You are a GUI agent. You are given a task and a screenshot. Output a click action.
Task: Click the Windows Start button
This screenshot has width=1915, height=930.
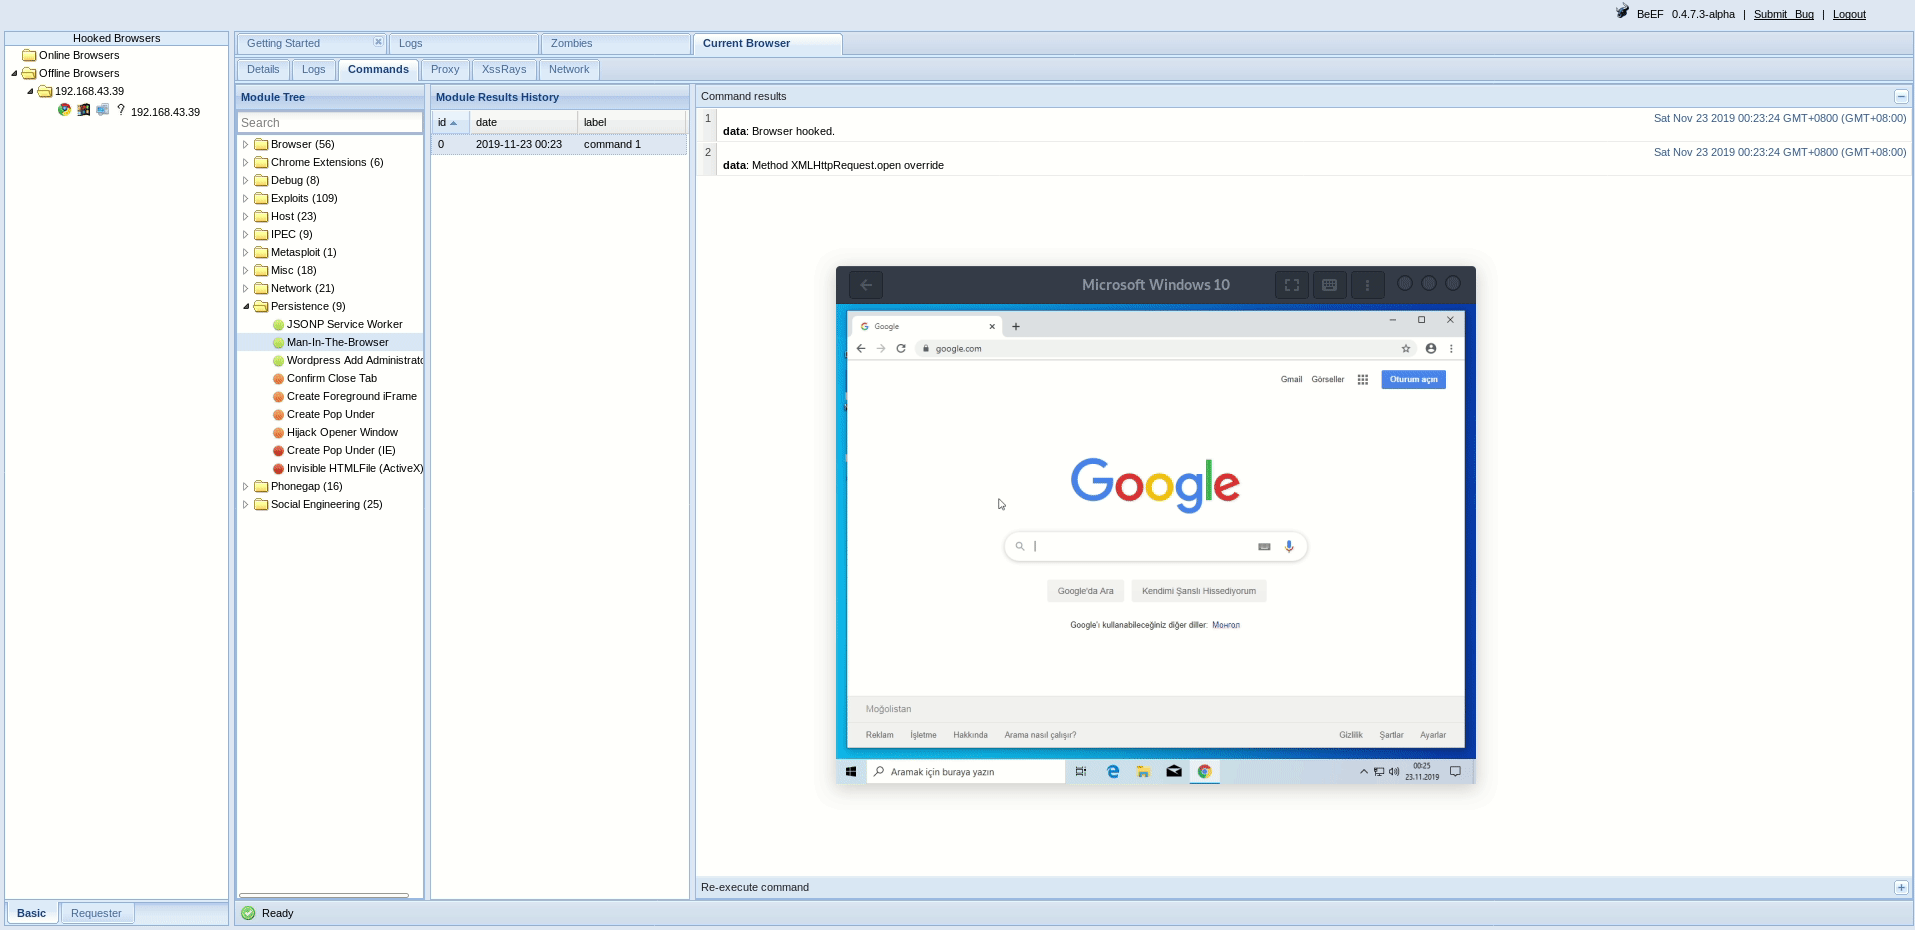tap(851, 772)
